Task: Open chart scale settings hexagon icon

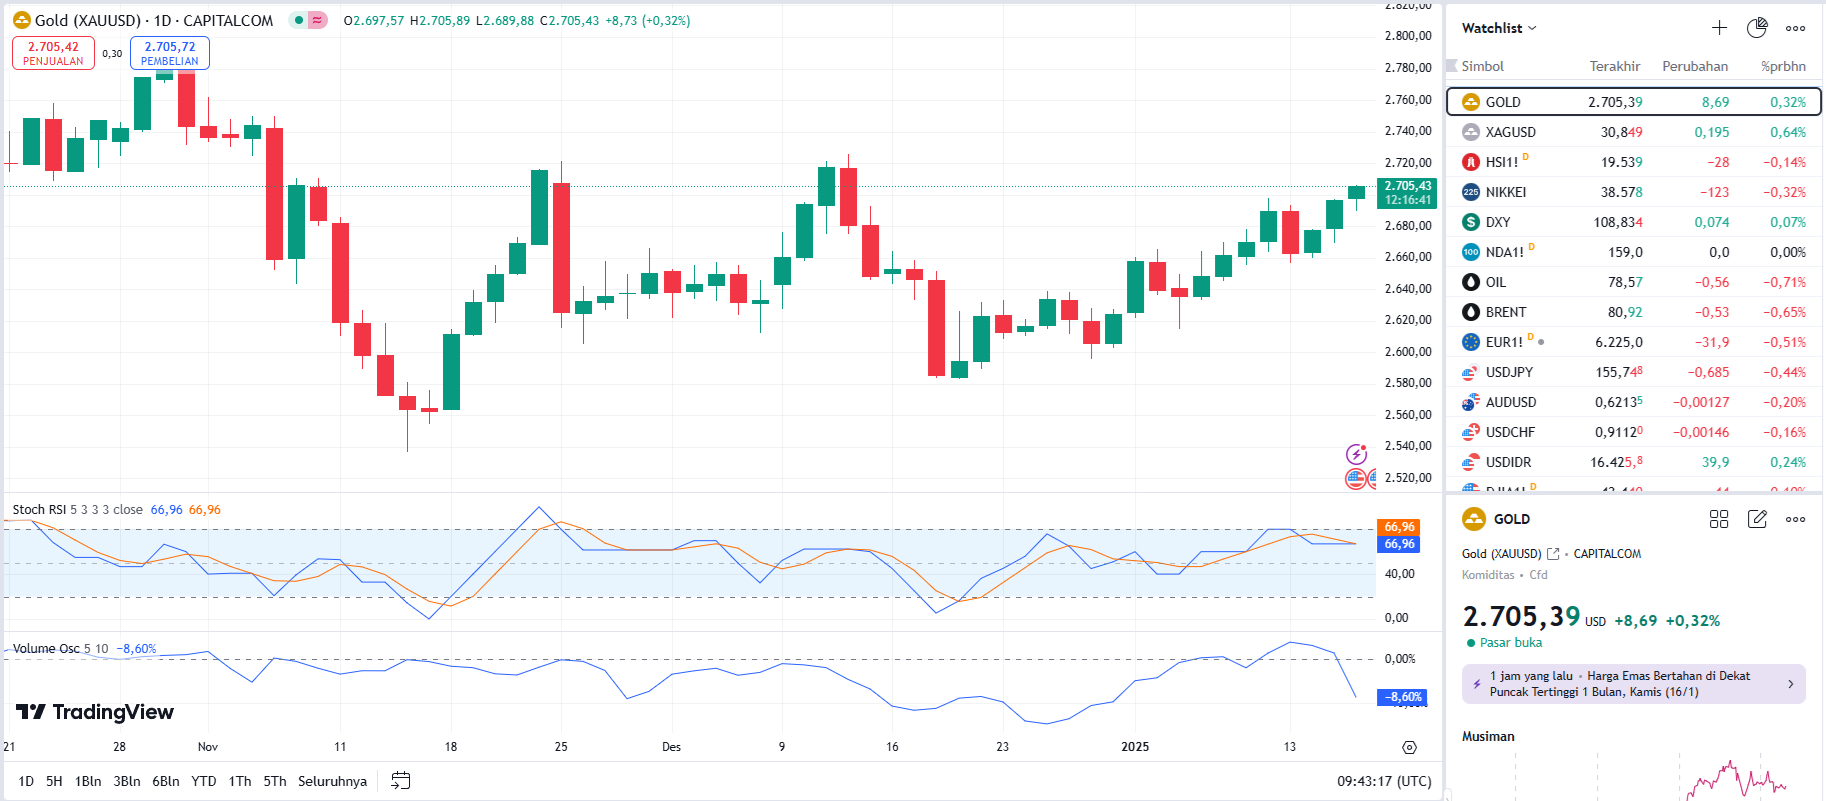Action: tap(1409, 747)
